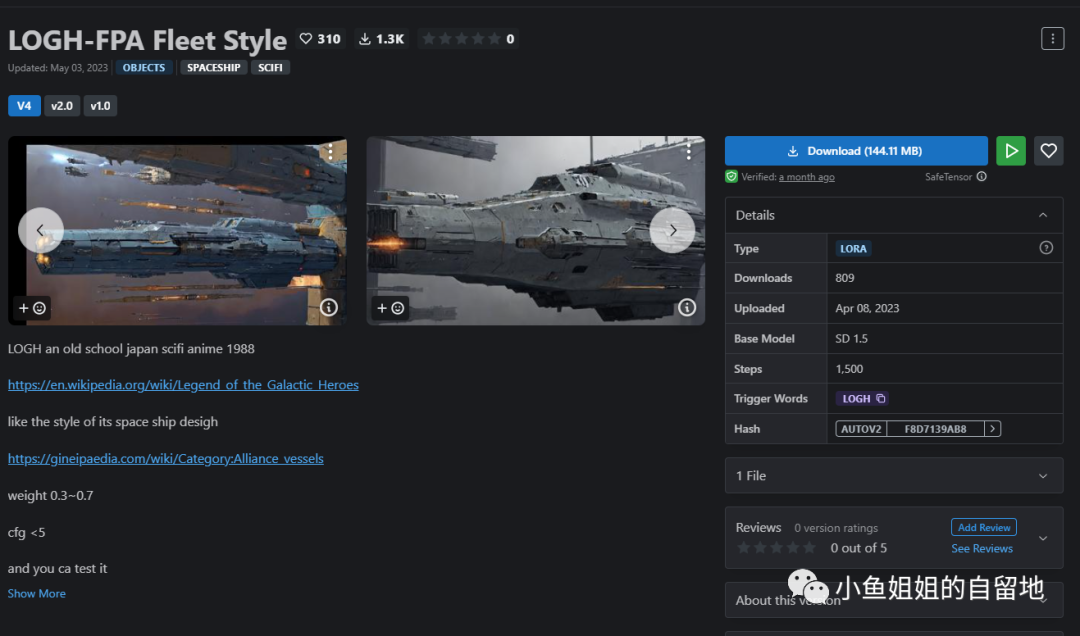Show info for second gallery image
The image size is (1080, 636).
687,307
